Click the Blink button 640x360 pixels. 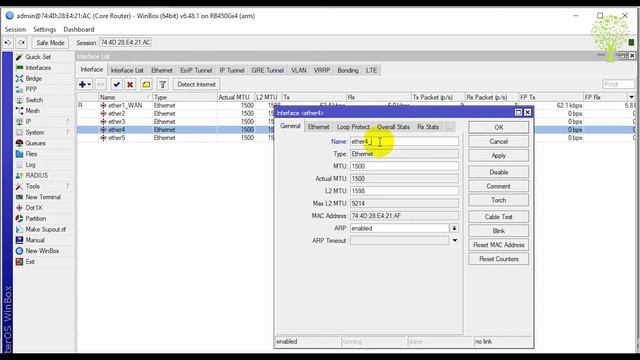[x=498, y=231]
